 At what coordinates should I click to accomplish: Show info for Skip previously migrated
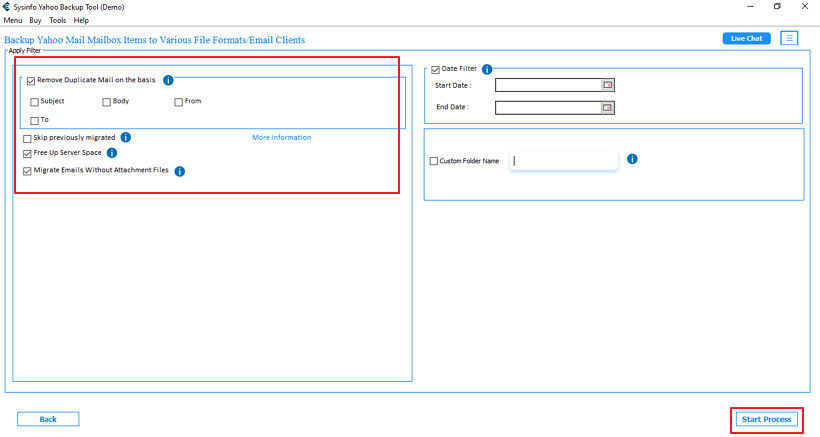126,137
